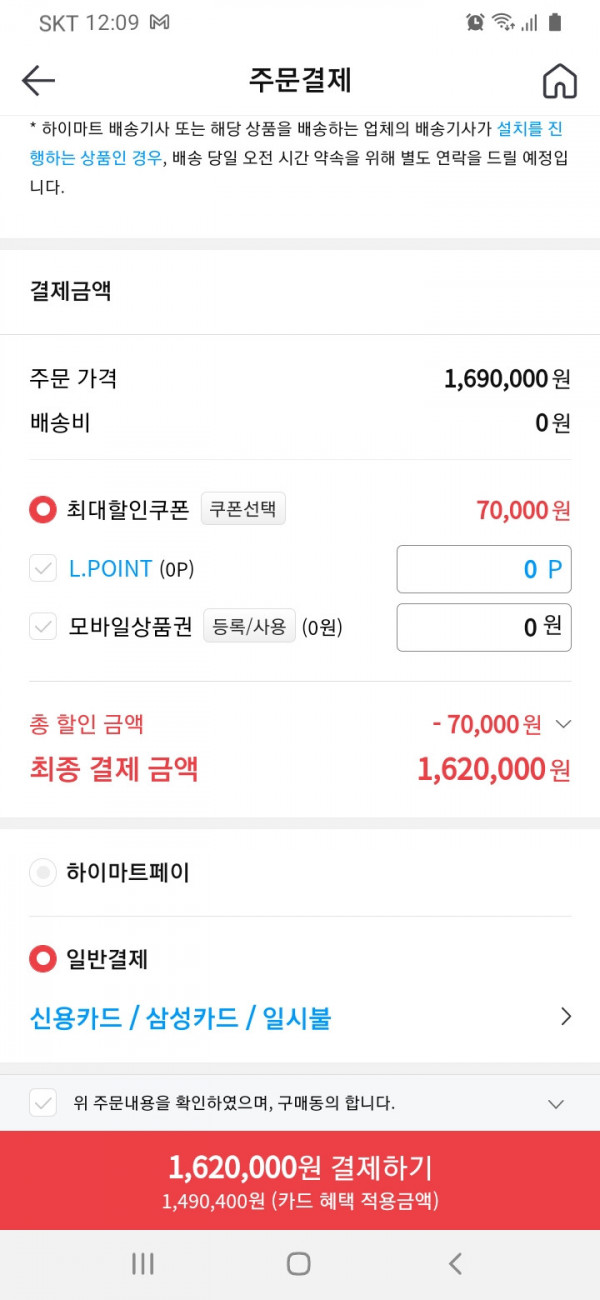
Task: Tap battery icon in status bar
Action: click(555, 22)
